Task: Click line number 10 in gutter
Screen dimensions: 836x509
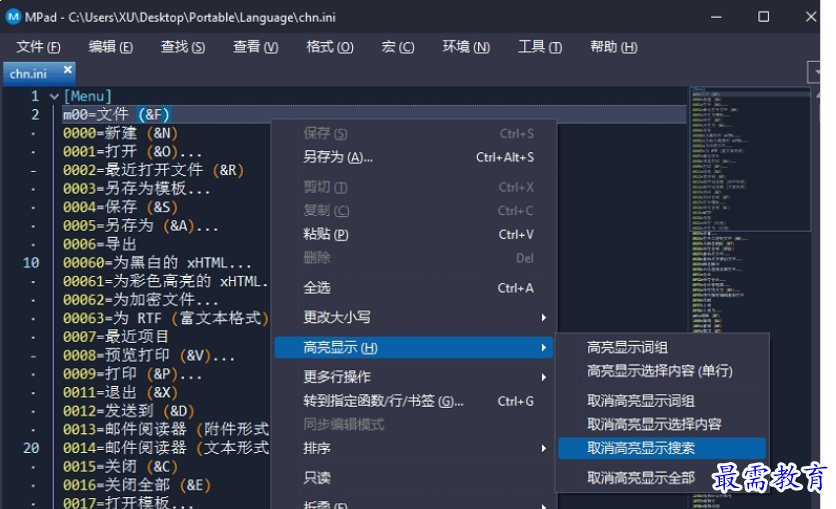Action: coord(31,263)
